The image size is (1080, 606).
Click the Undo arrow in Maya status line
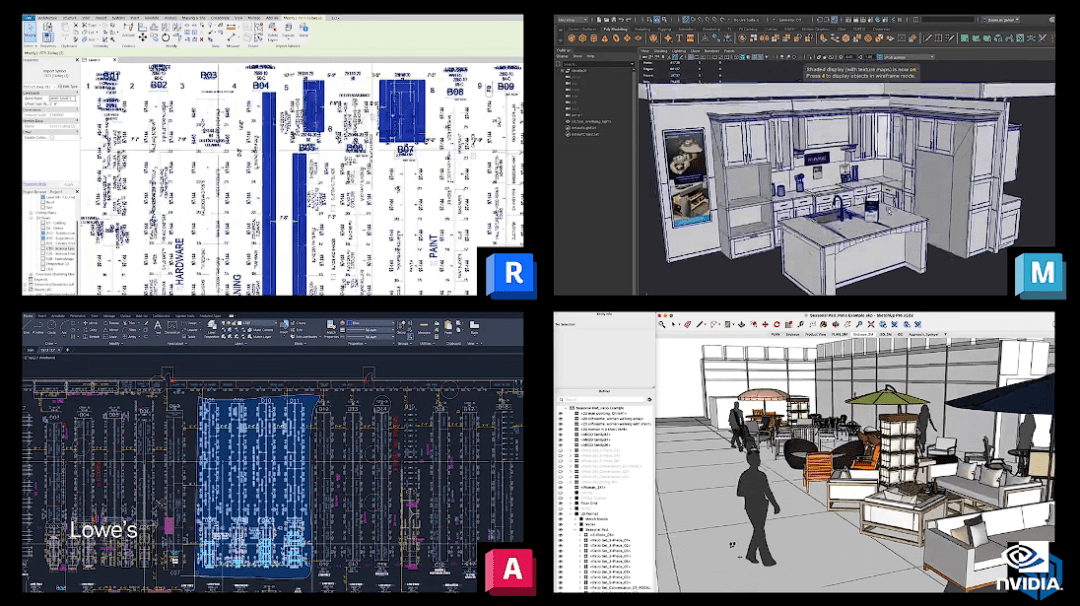(x=621, y=20)
